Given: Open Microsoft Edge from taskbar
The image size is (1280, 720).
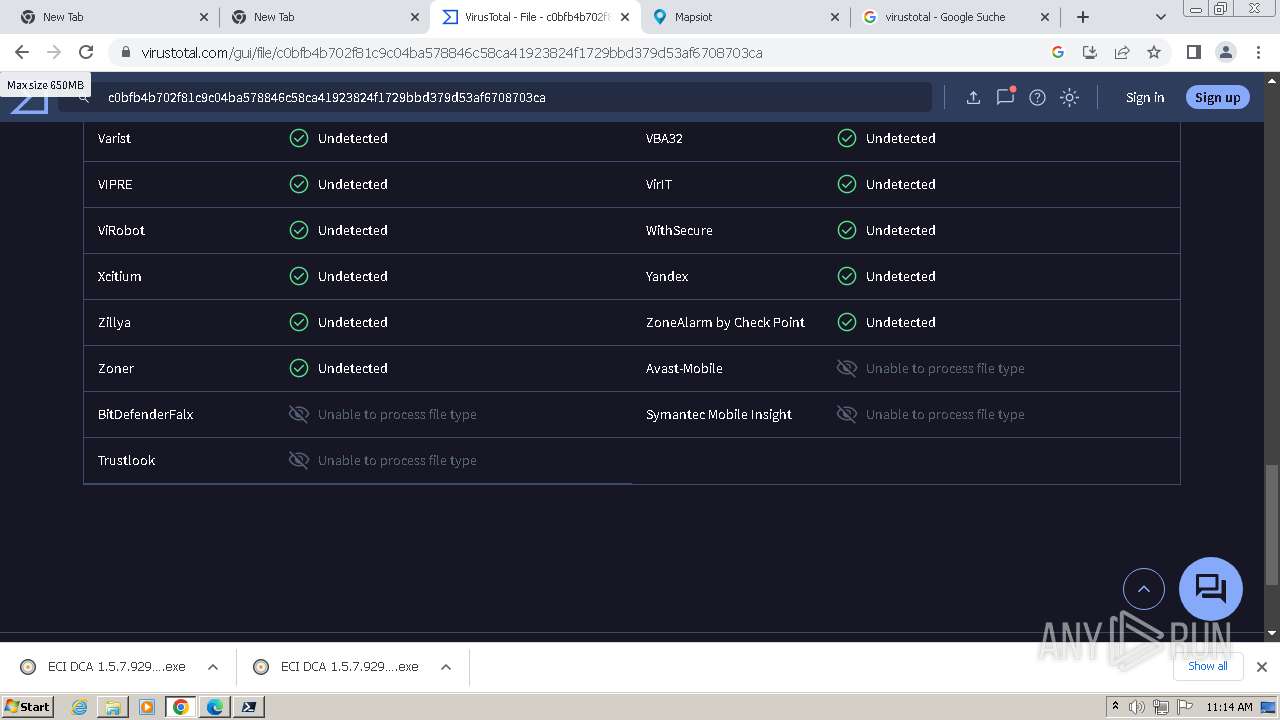Looking at the screenshot, I should tap(215, 707).
